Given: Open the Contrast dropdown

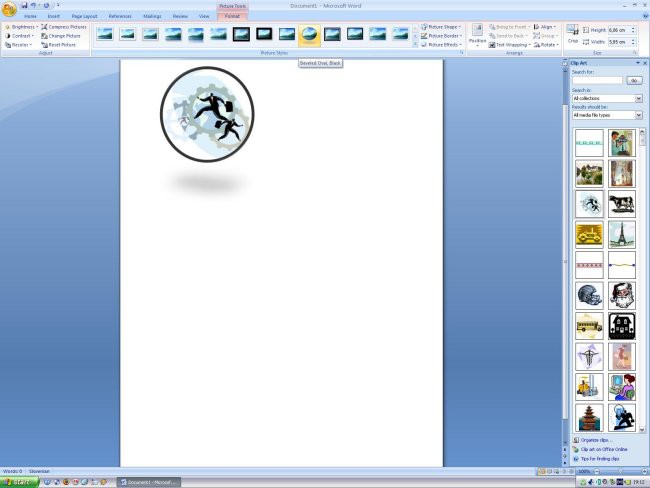Looking at the screenshot, I should (x=19, y=36).
